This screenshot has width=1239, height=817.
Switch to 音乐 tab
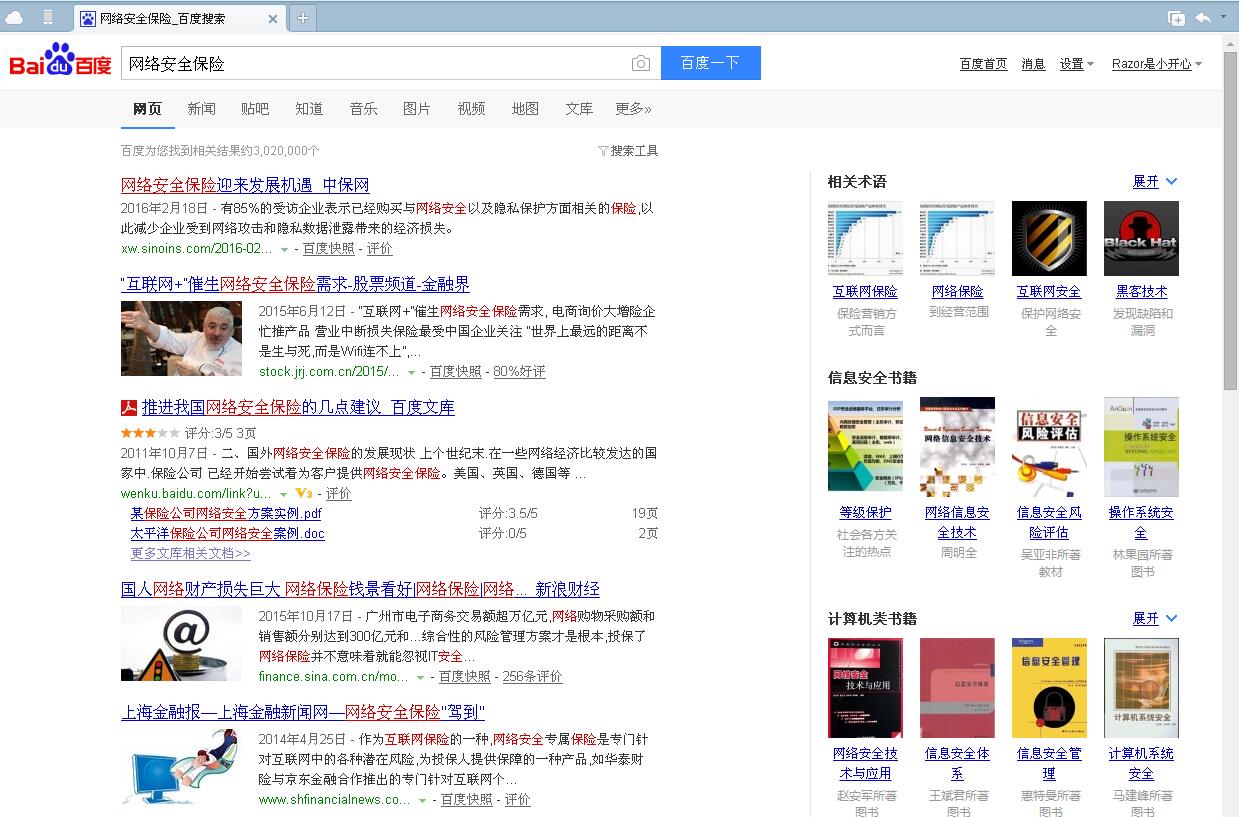(x=363, y=108)
